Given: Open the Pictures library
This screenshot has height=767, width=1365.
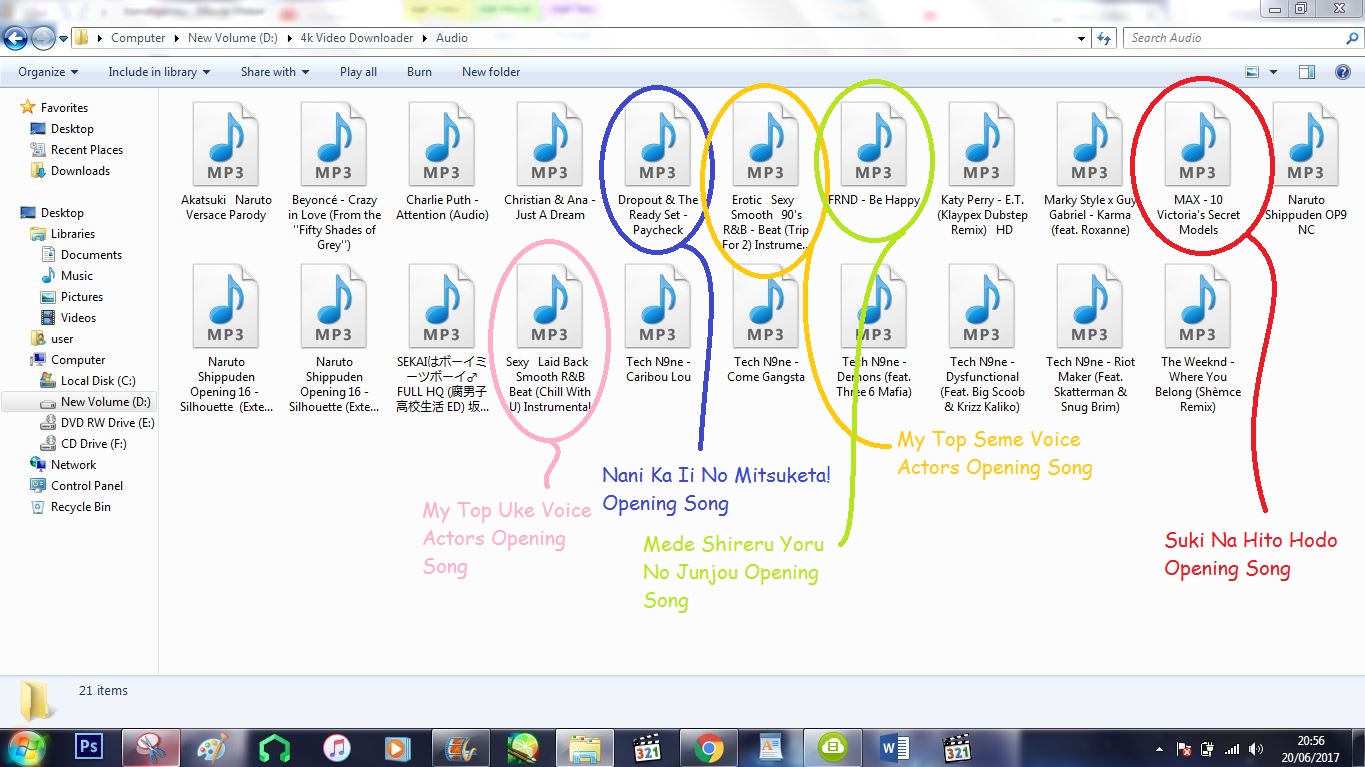Looking at the screenshot, I should tap(82, 297).
